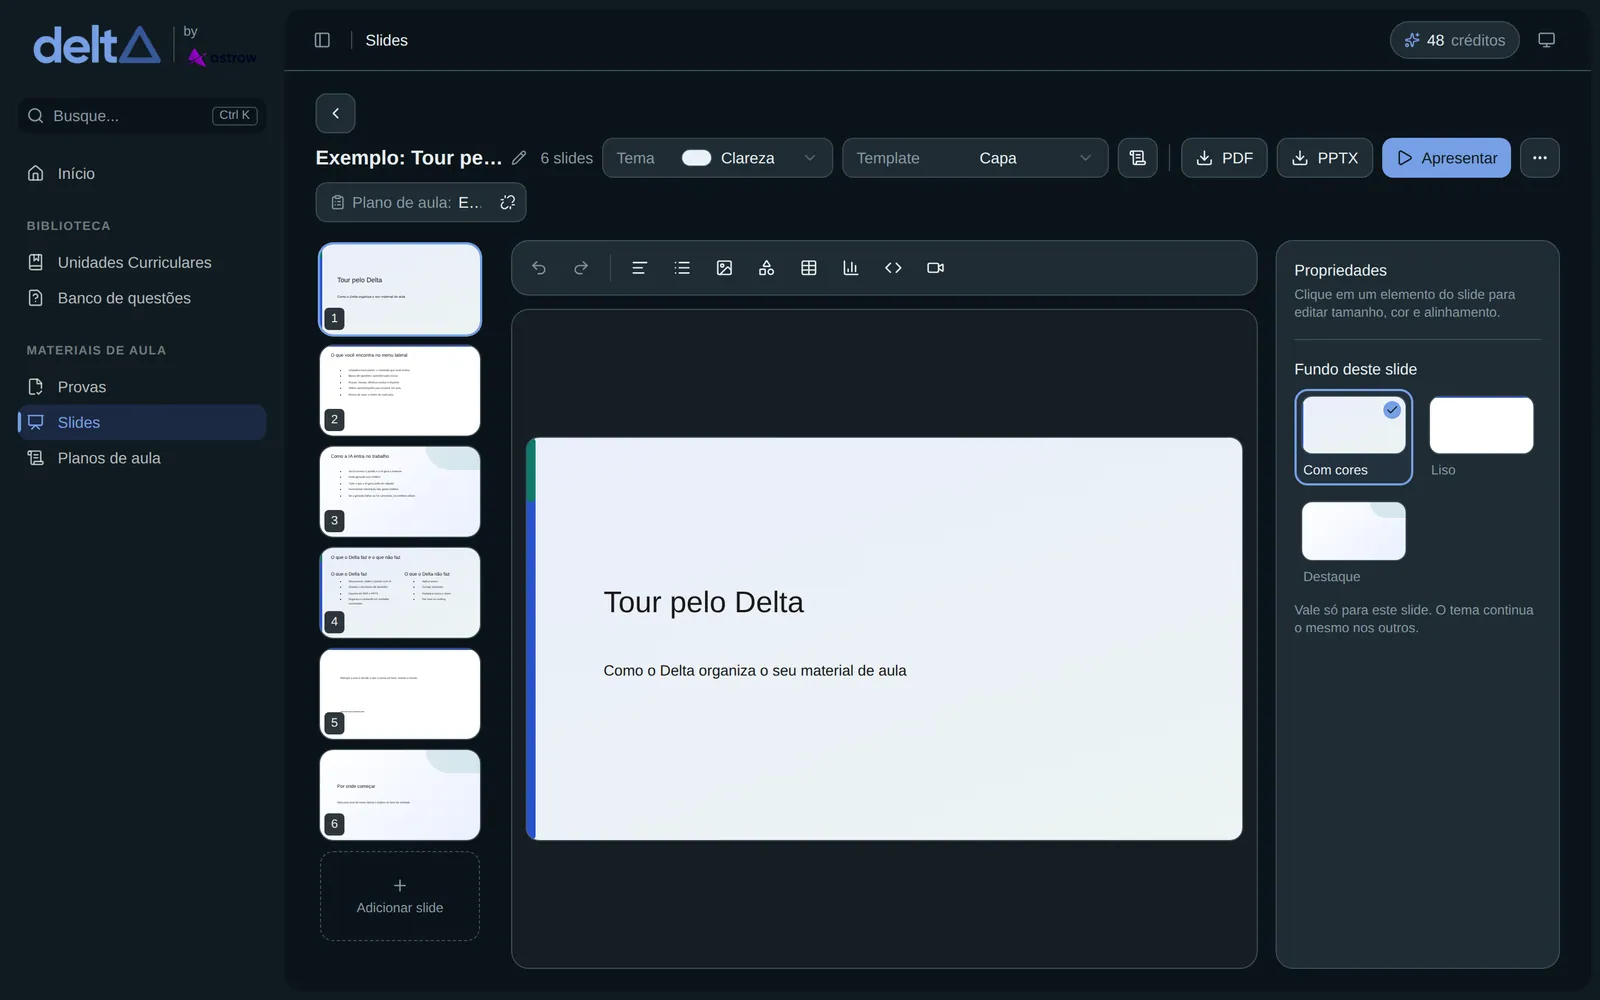The image size is (1600, 1000).
Task: Insert a bar chart element
Action: (851, 268)
